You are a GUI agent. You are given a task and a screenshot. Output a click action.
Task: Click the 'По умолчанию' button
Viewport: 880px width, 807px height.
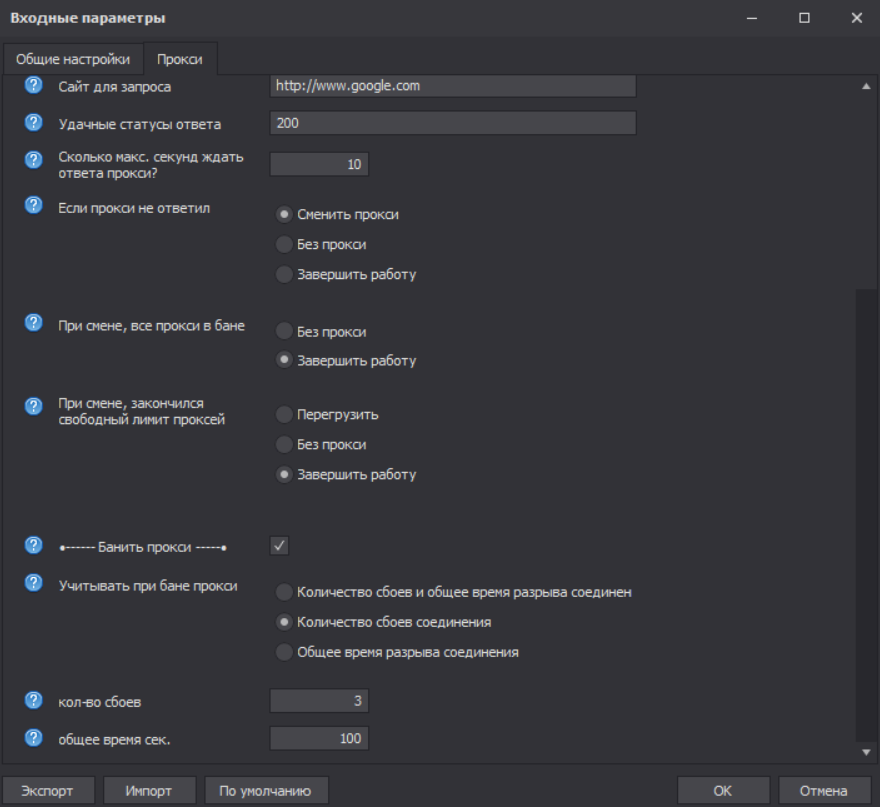coord(266,790)
